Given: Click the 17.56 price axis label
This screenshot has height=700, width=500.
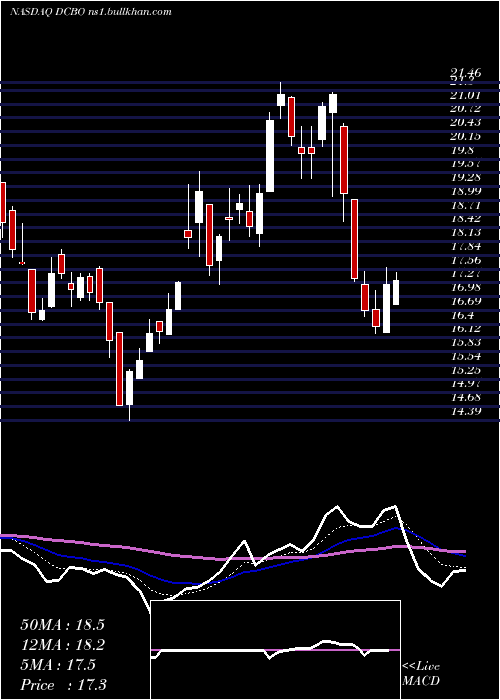Looking at the screenshot, I should coord(466,260).
